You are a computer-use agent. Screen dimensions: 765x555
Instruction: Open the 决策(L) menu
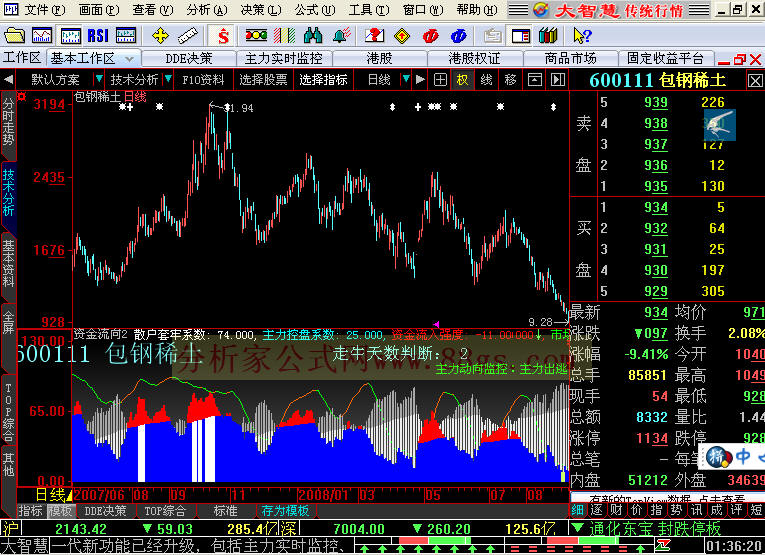(261, 10)
